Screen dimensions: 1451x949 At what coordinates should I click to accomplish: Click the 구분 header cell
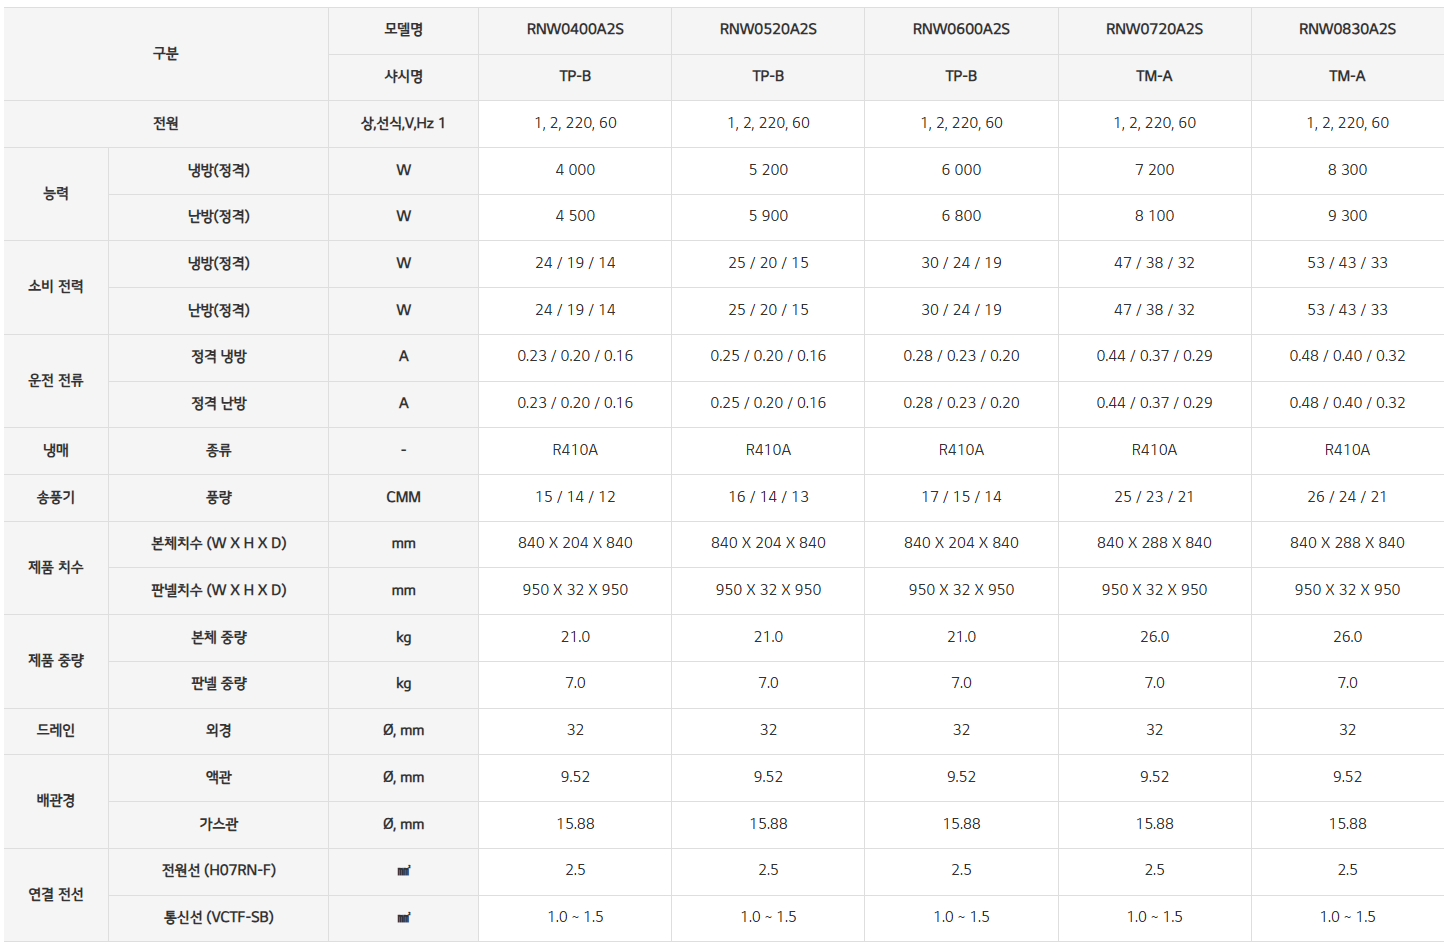[x=166, y=53]
